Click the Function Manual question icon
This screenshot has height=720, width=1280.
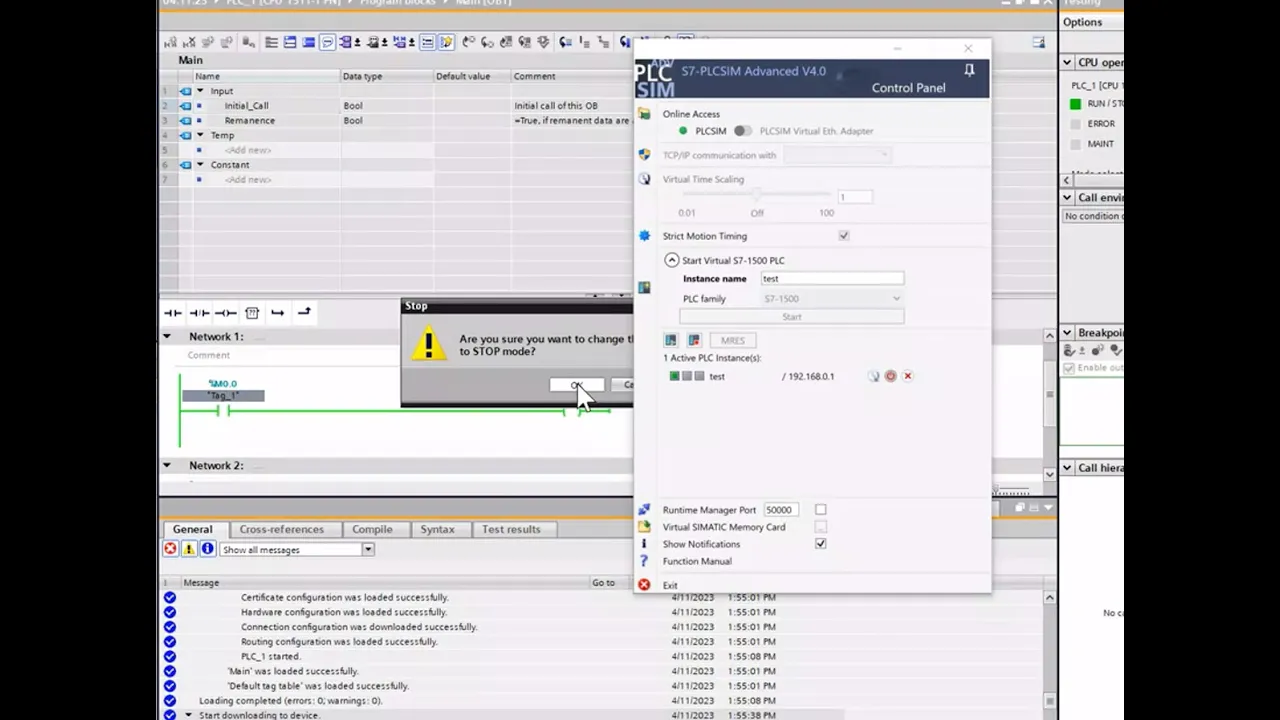644,561
